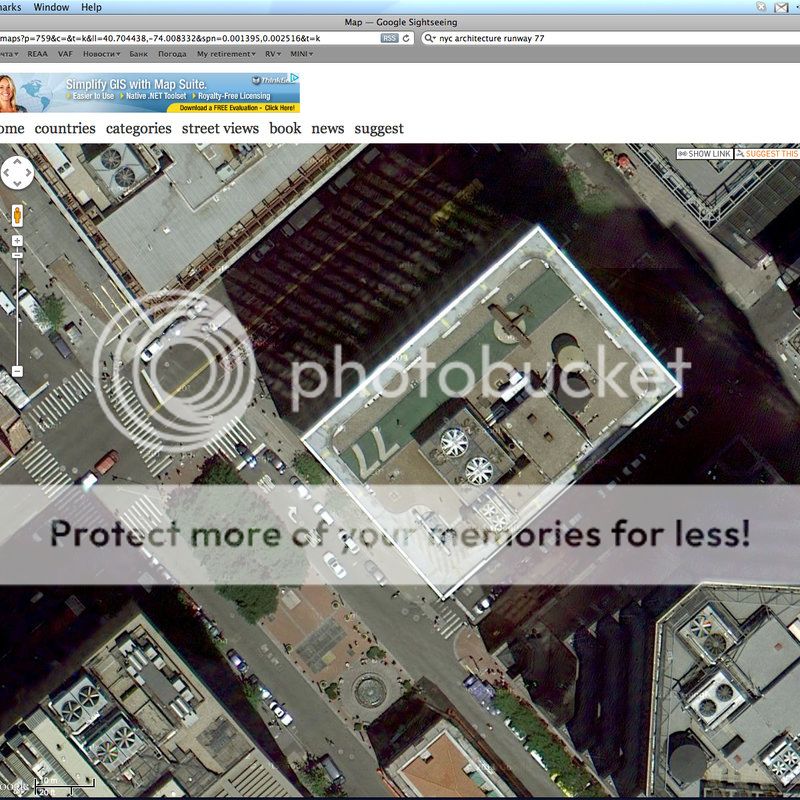This screenshot has width=800, height=800.
Task: Click the RSS feed button in address bar
Action: (389, 38)
